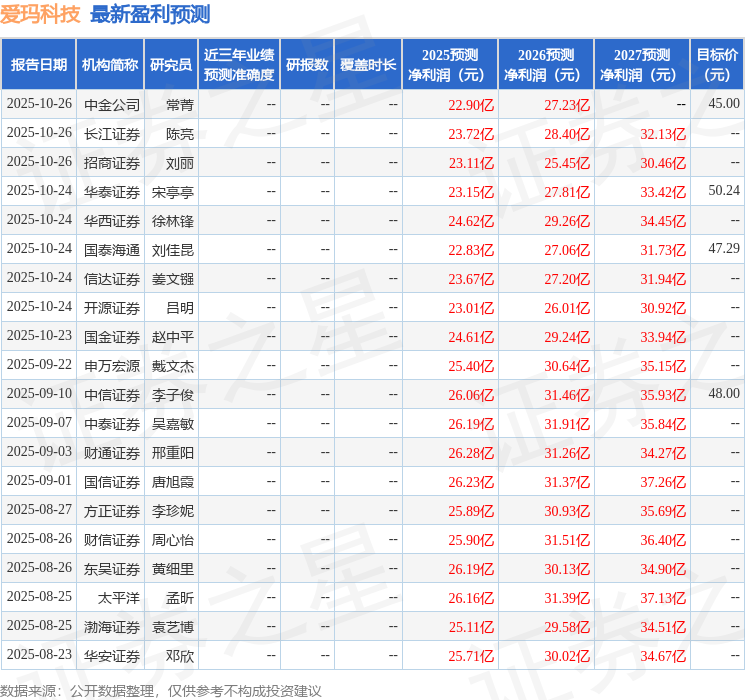
Task: Select the 覆盖时长 column header
Action: click(367, 64)
